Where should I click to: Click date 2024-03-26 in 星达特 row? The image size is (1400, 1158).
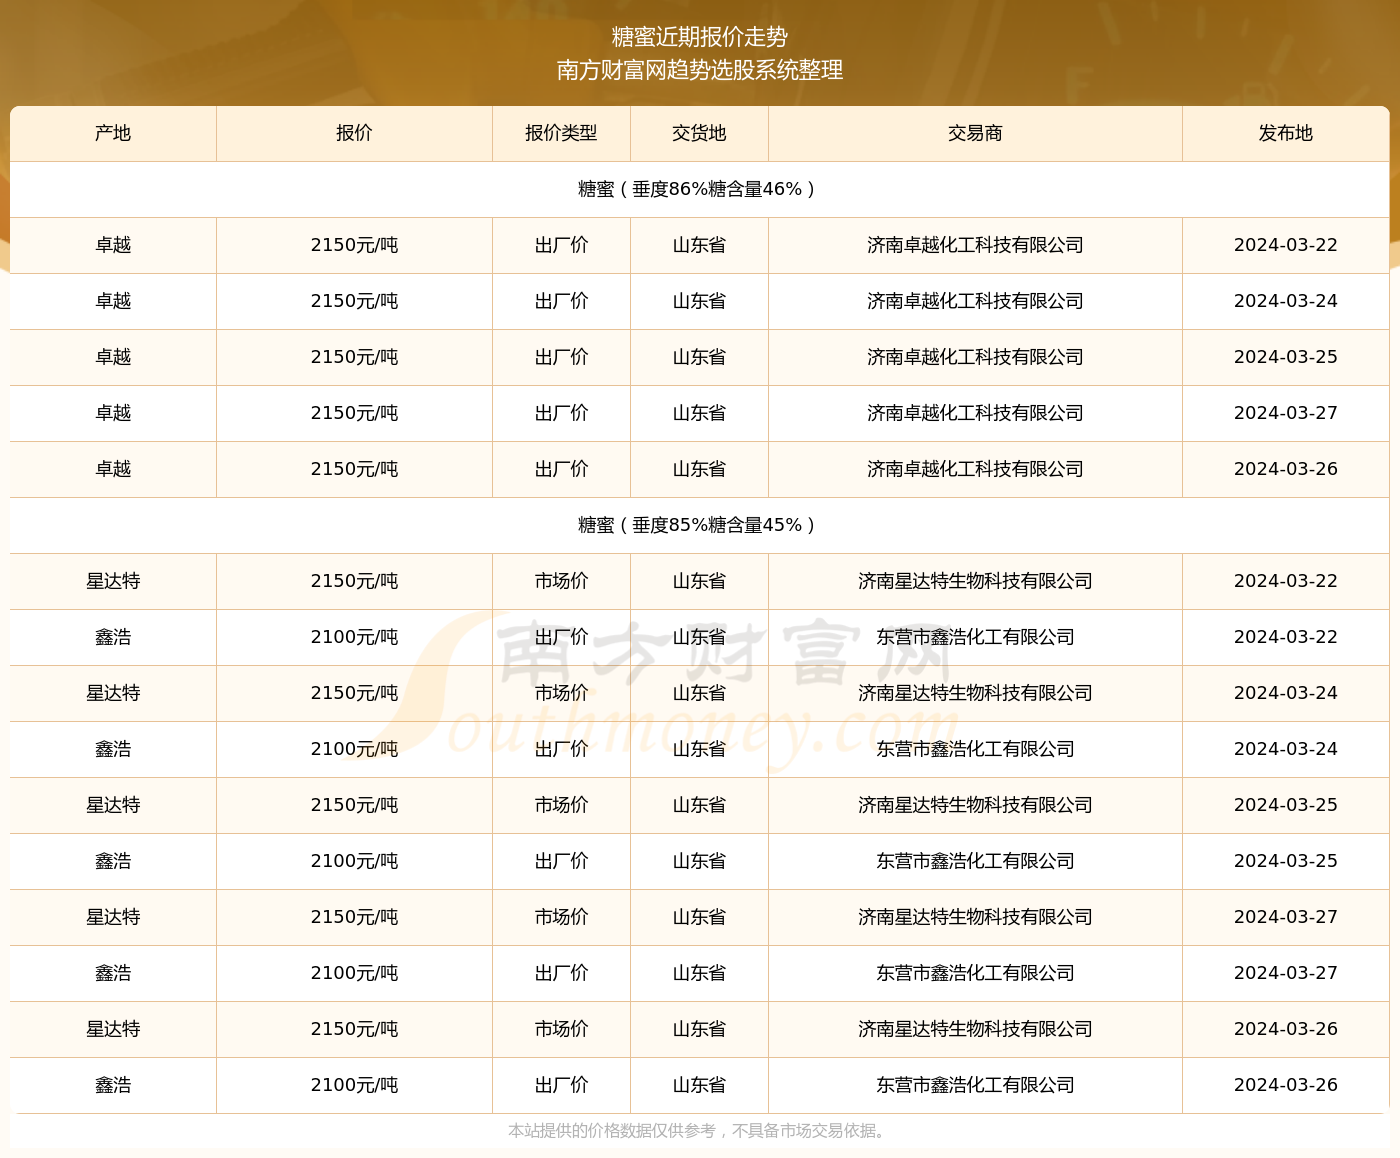pyautogui.click(x=1285, y=1029)
